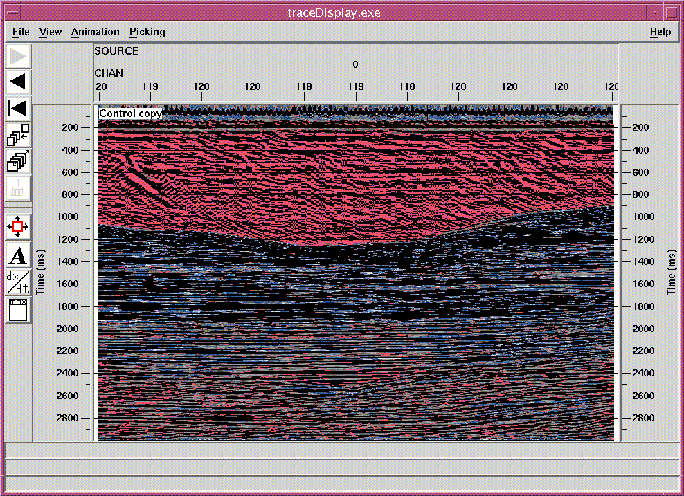This screenshot has width=684, height=496.
Task: Click the 2000 label on right time axis
Action: point(643,328)
